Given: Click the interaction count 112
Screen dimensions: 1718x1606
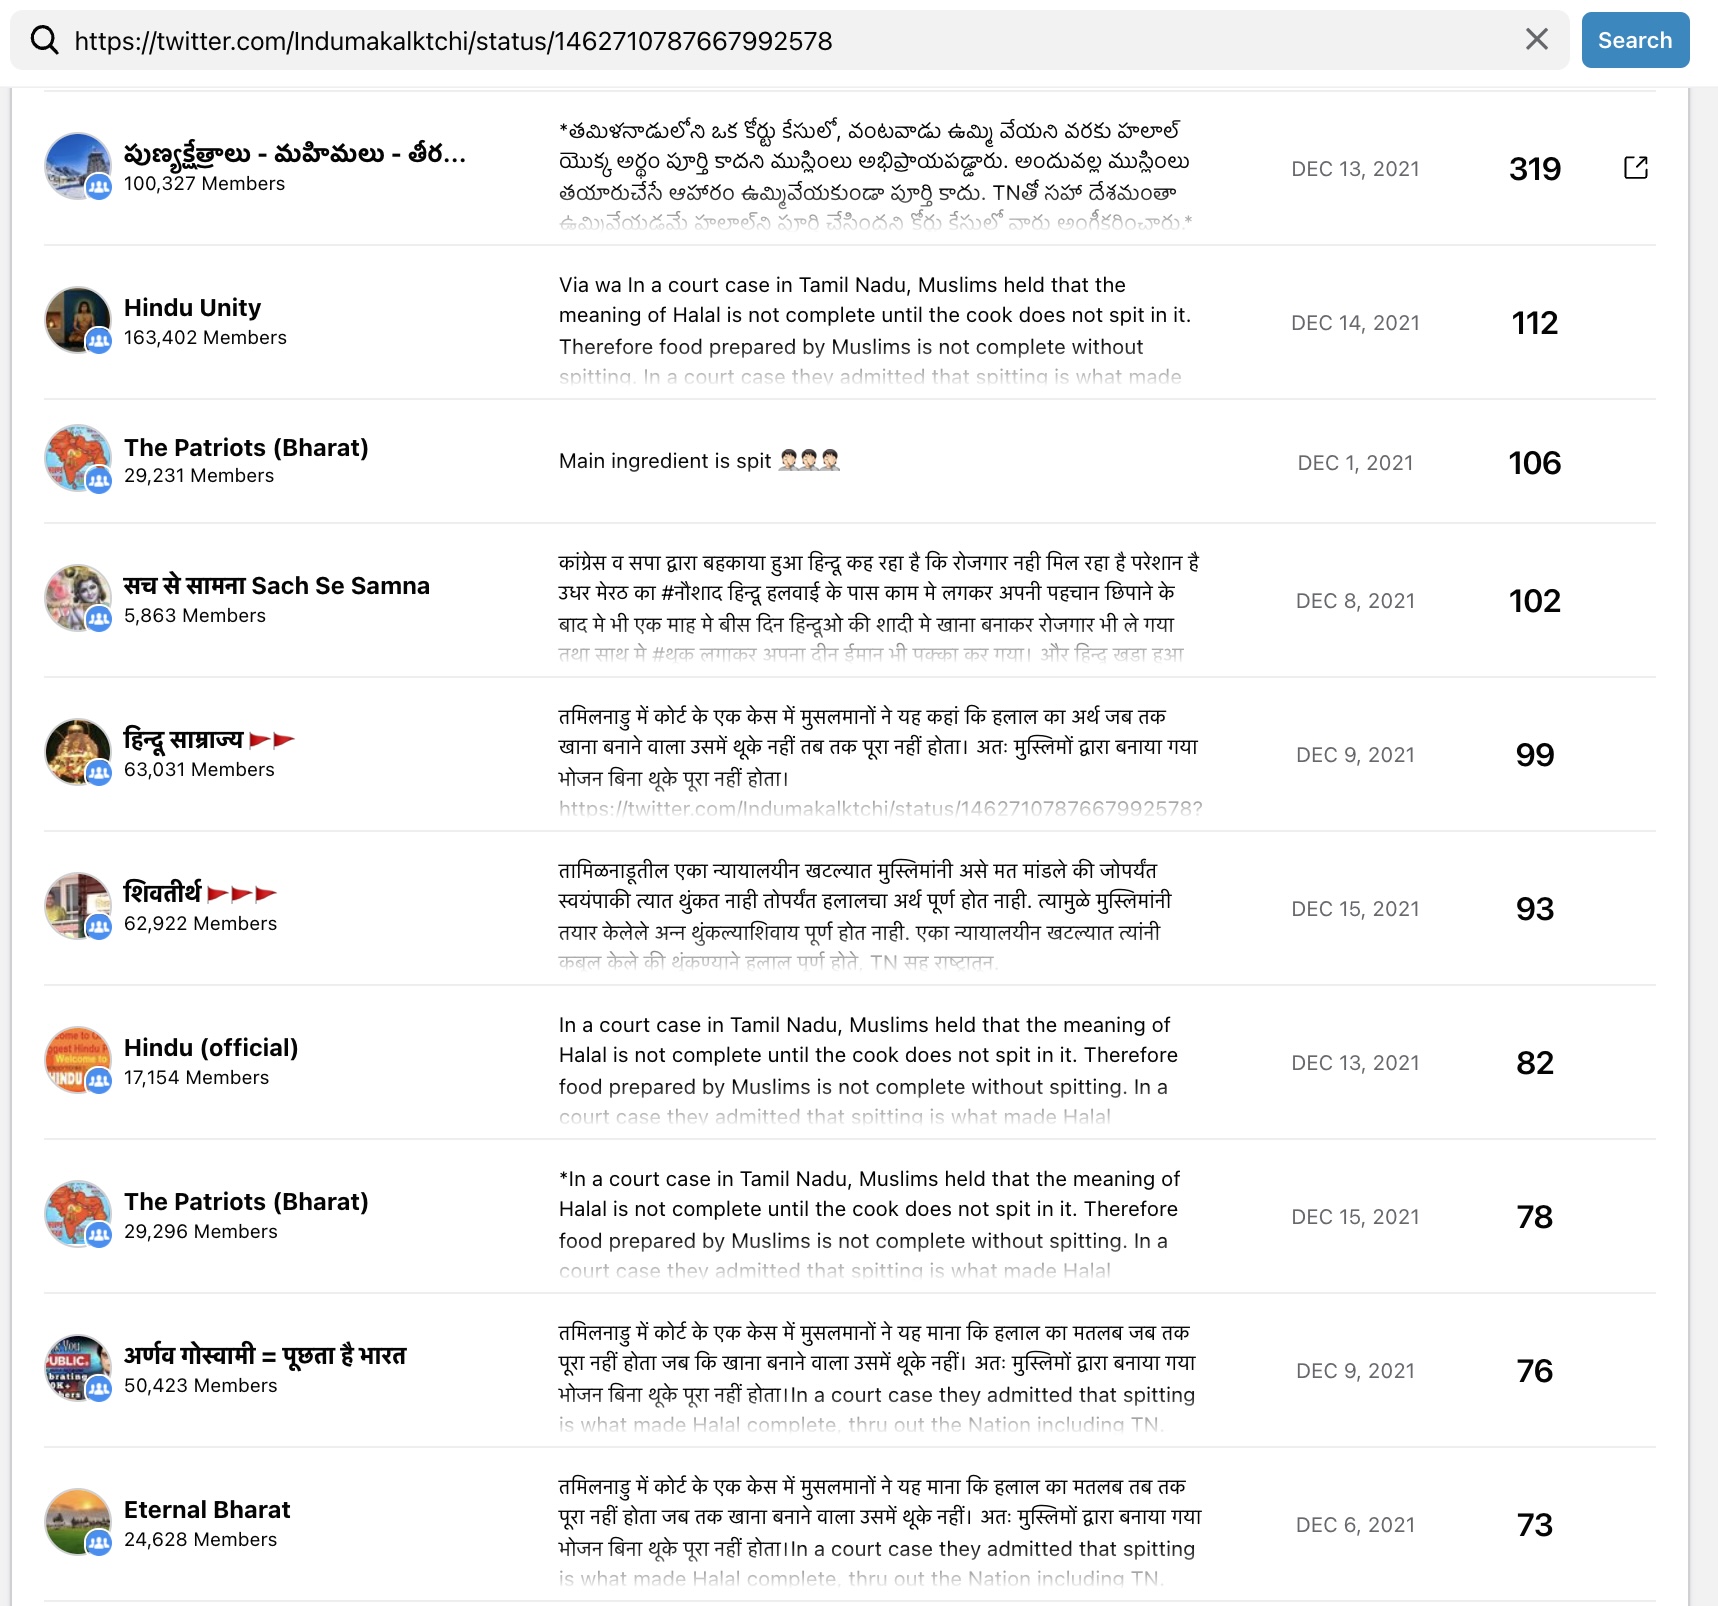Looking at the screenshot, I should coord(1535,322).
